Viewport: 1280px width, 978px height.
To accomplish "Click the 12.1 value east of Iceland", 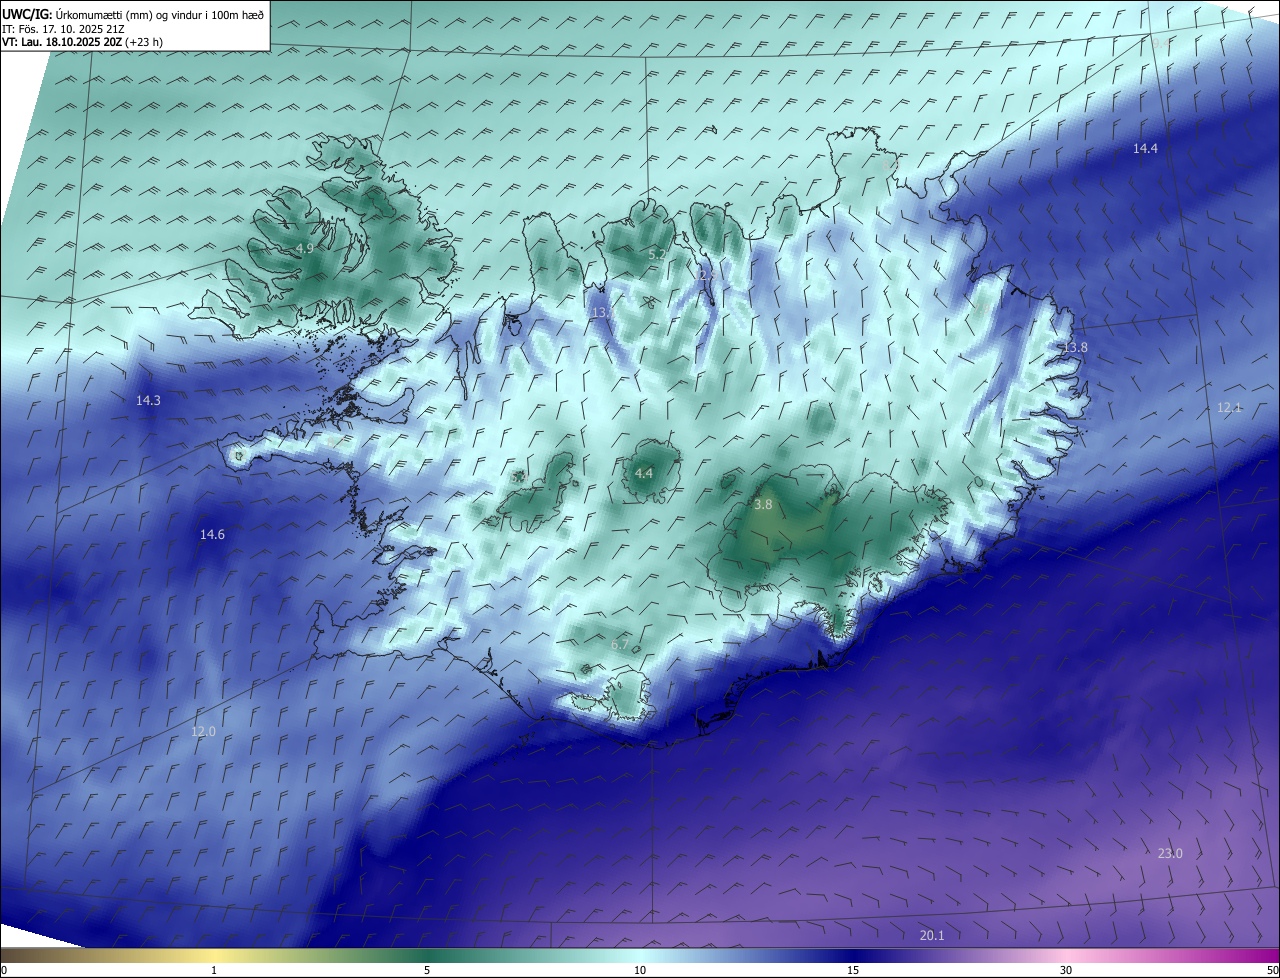I will (1229, 407).
